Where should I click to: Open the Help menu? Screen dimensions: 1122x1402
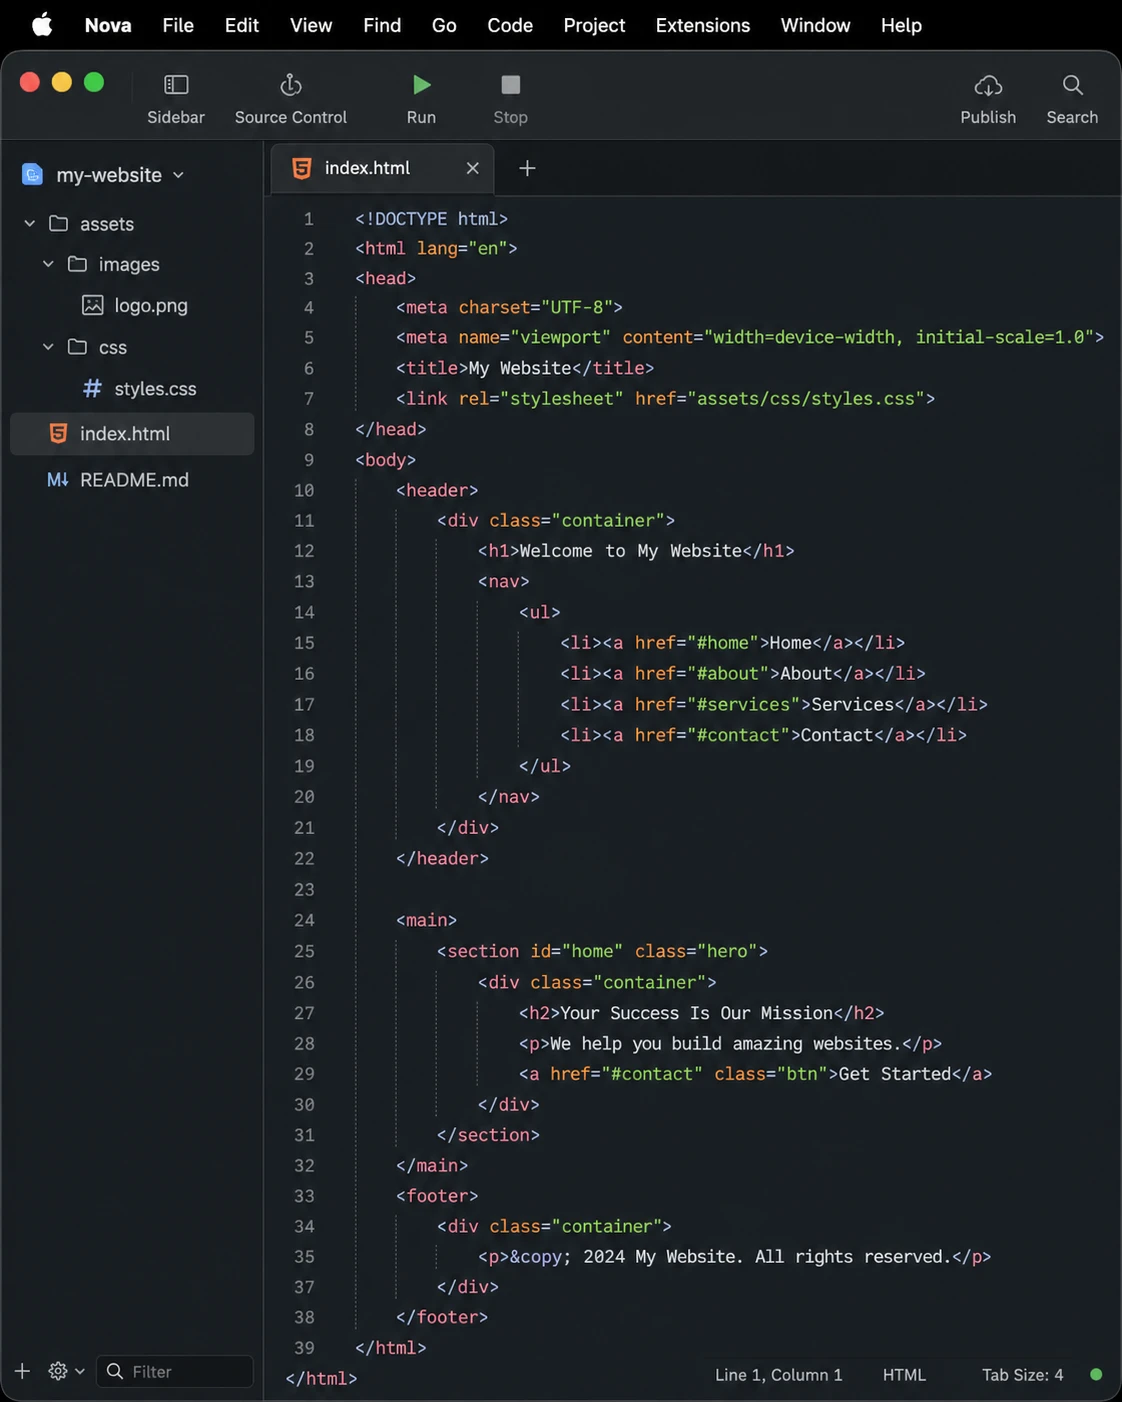click(x=901, y=25)
